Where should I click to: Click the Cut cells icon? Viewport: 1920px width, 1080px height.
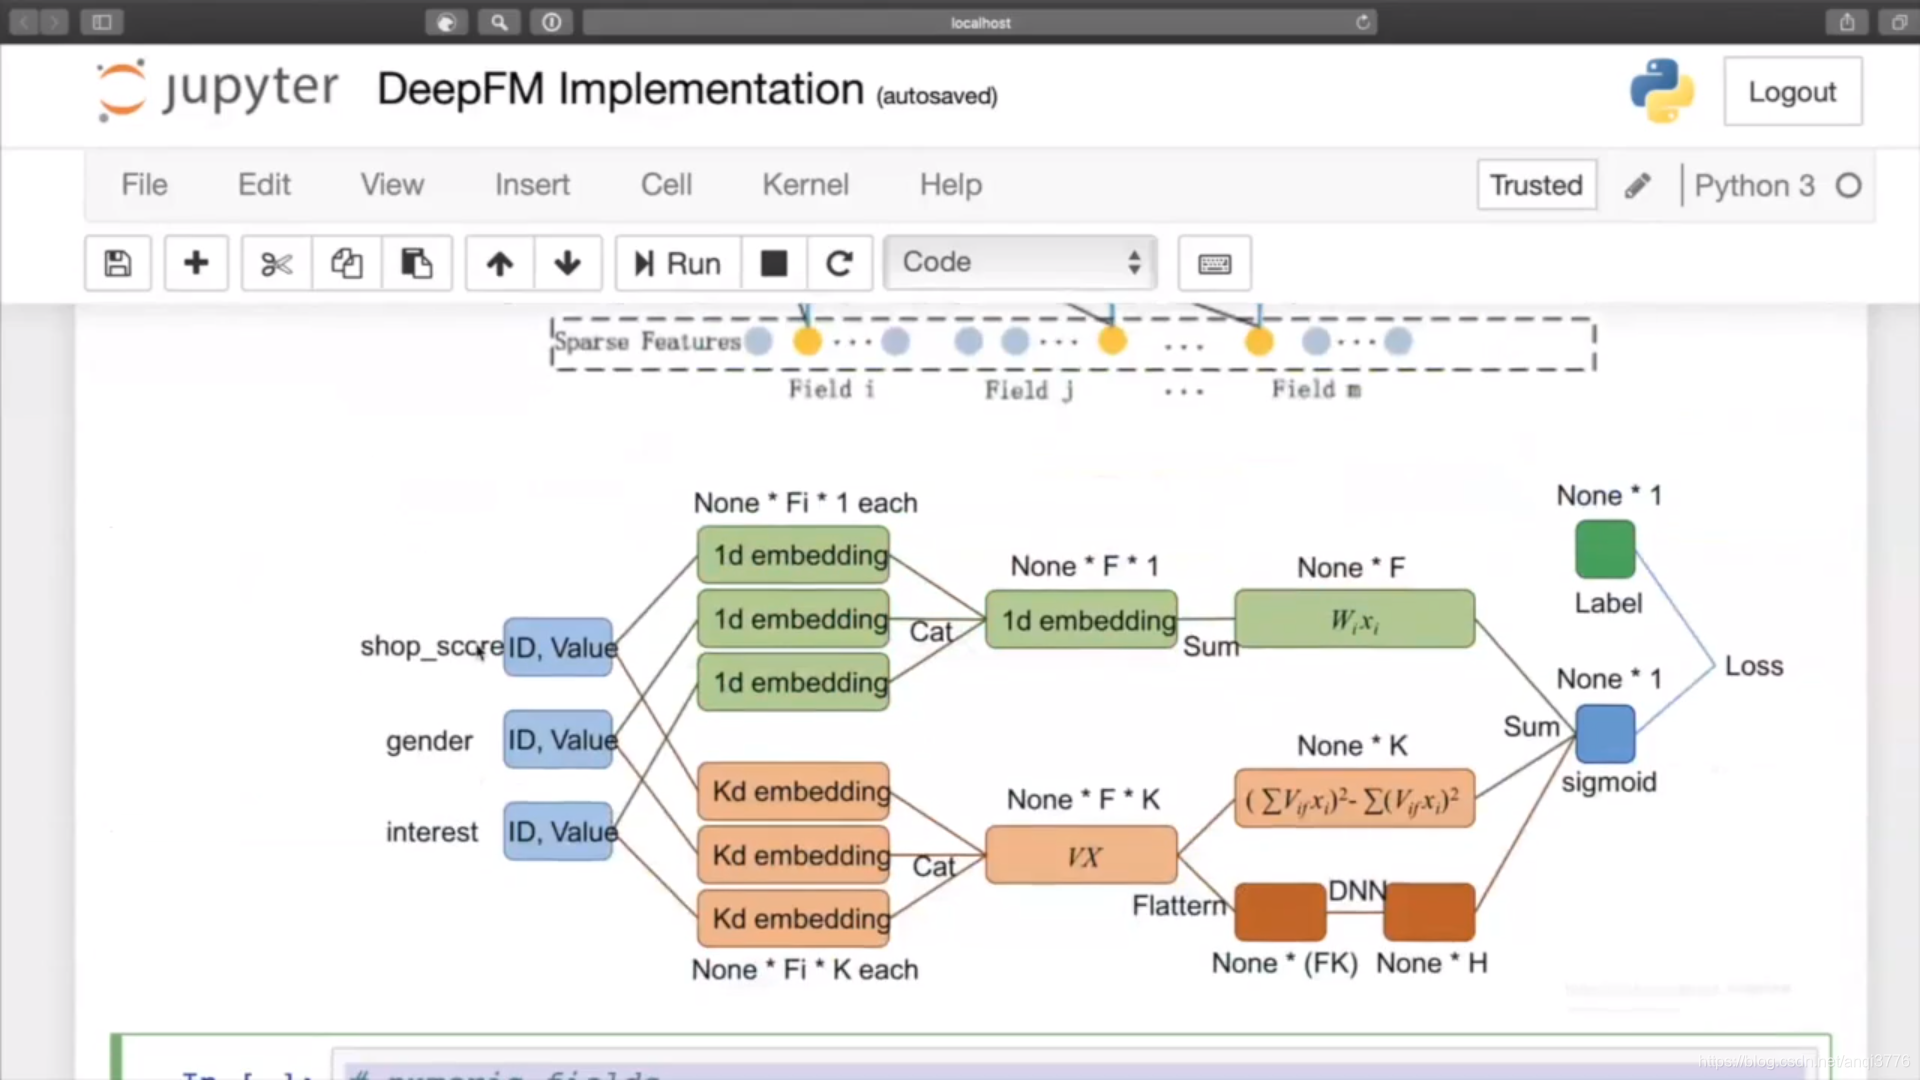pos(274,262)
